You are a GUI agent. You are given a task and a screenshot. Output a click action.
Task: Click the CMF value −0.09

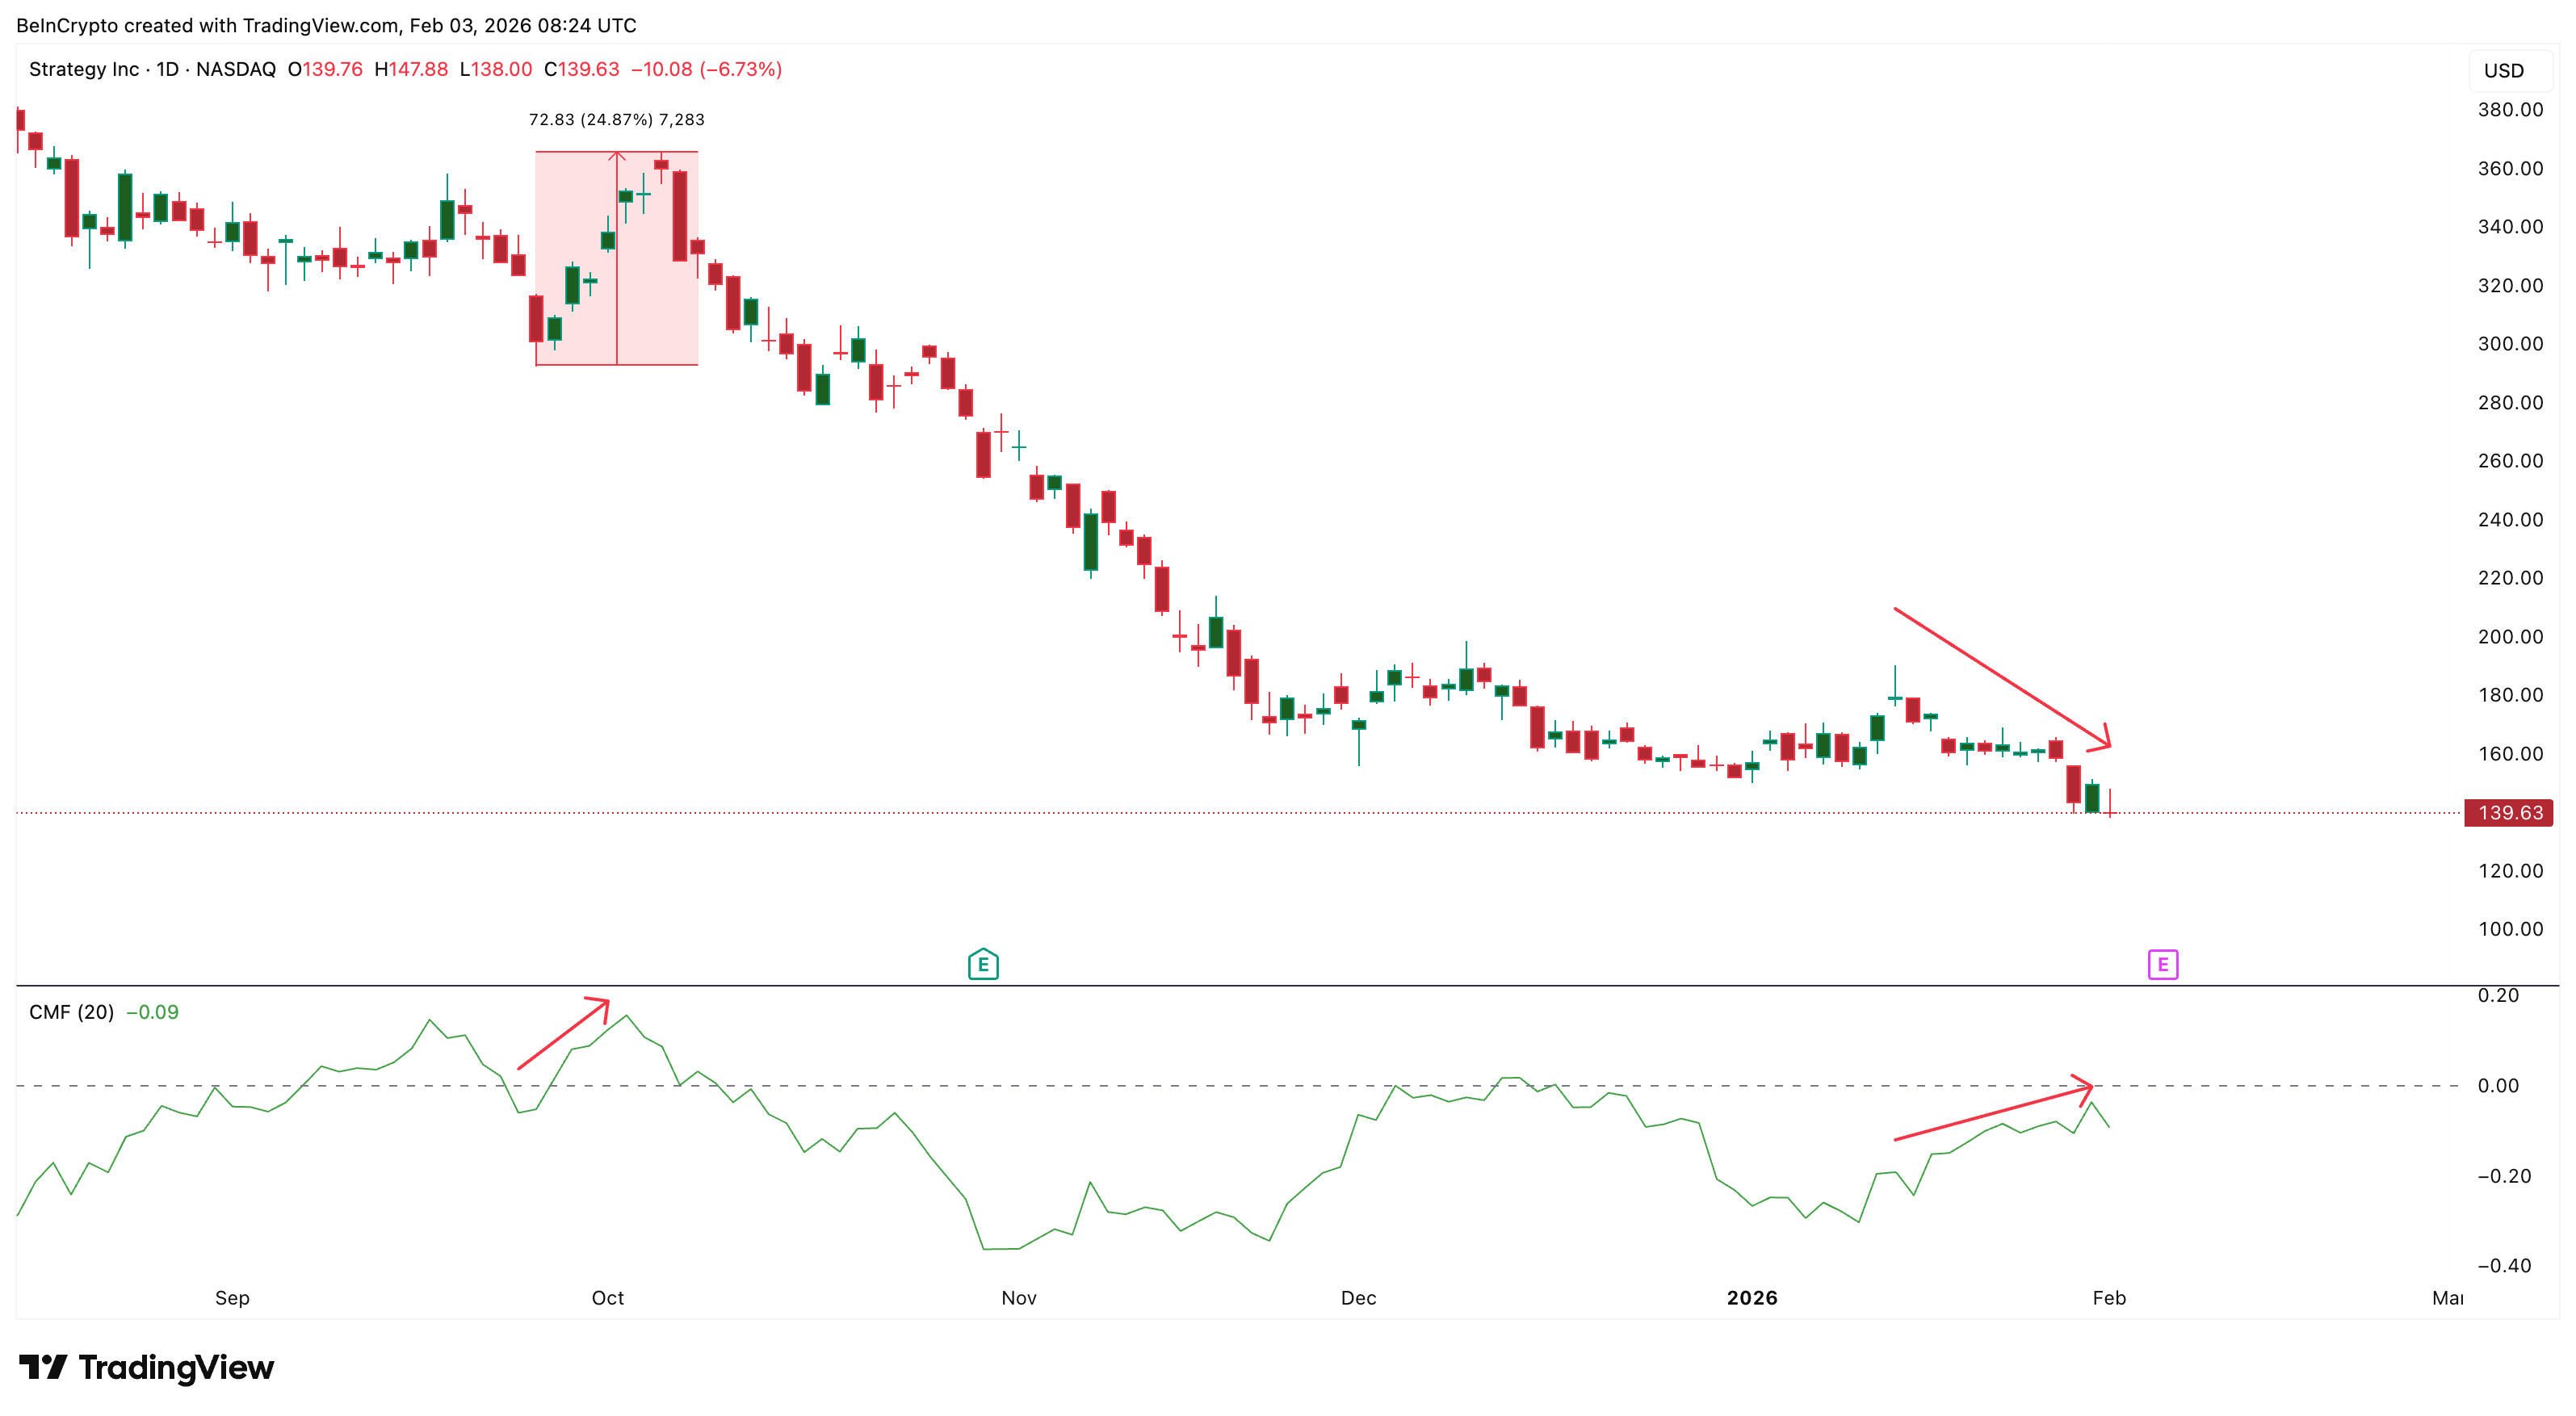click(x=151, y=1012)
